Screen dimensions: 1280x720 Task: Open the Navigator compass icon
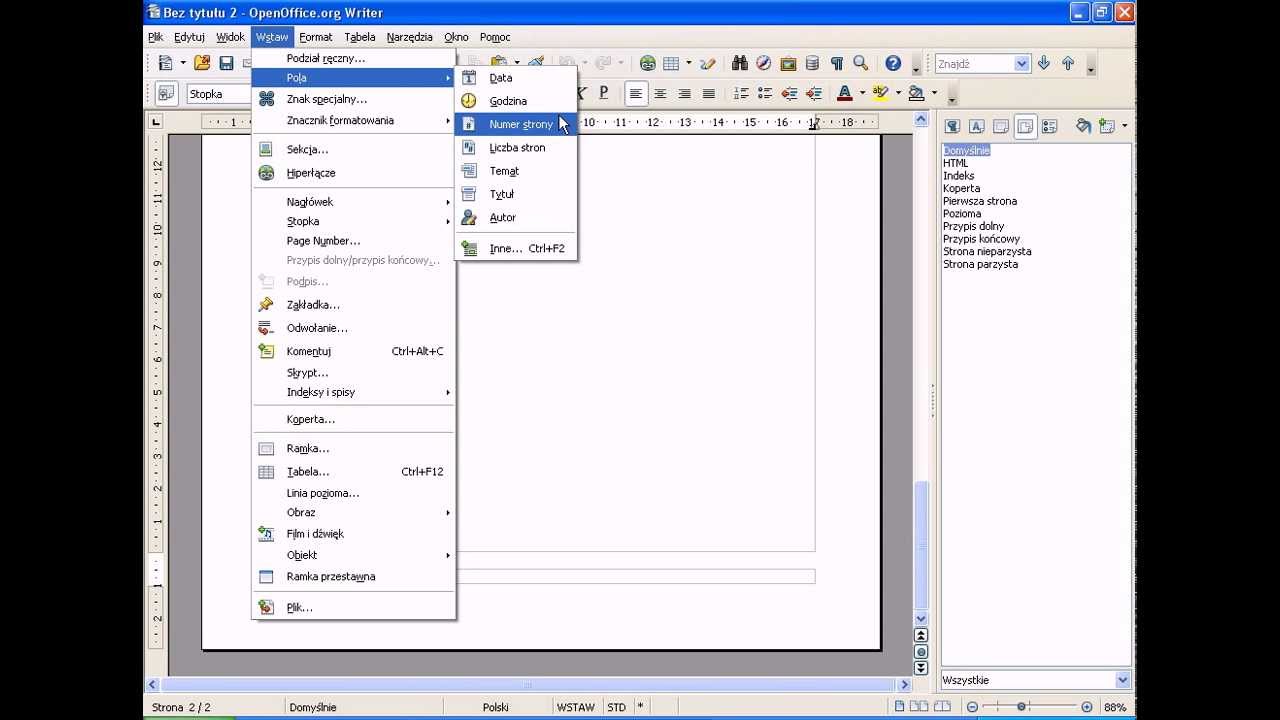764,63
